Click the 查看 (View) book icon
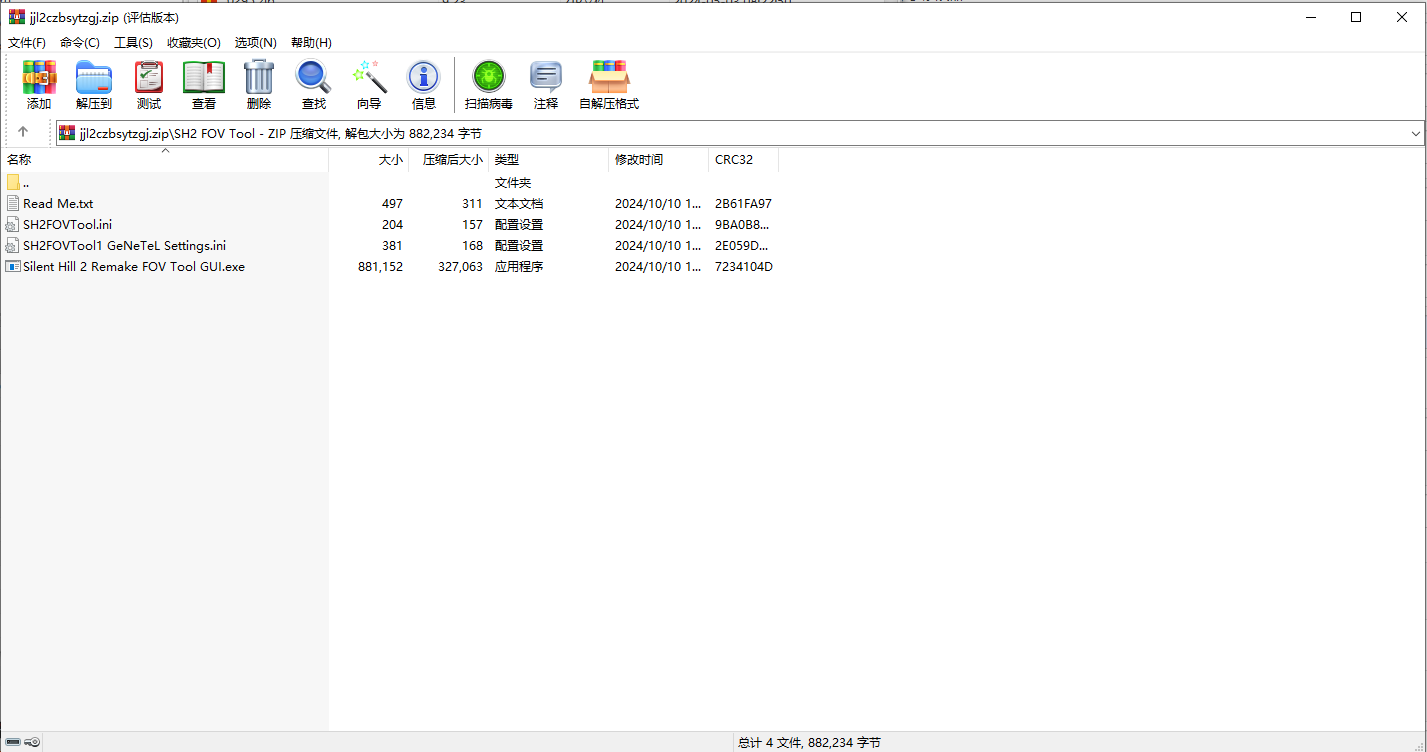This screenshot has width=1427, height=752. pos(204,77)
